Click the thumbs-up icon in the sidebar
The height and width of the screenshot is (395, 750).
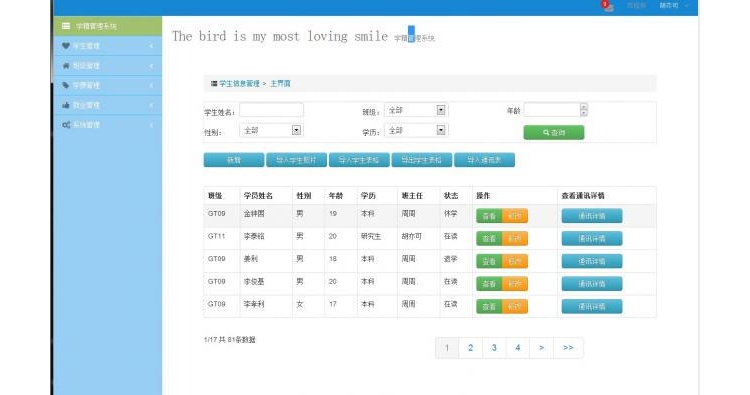point(66,105)
